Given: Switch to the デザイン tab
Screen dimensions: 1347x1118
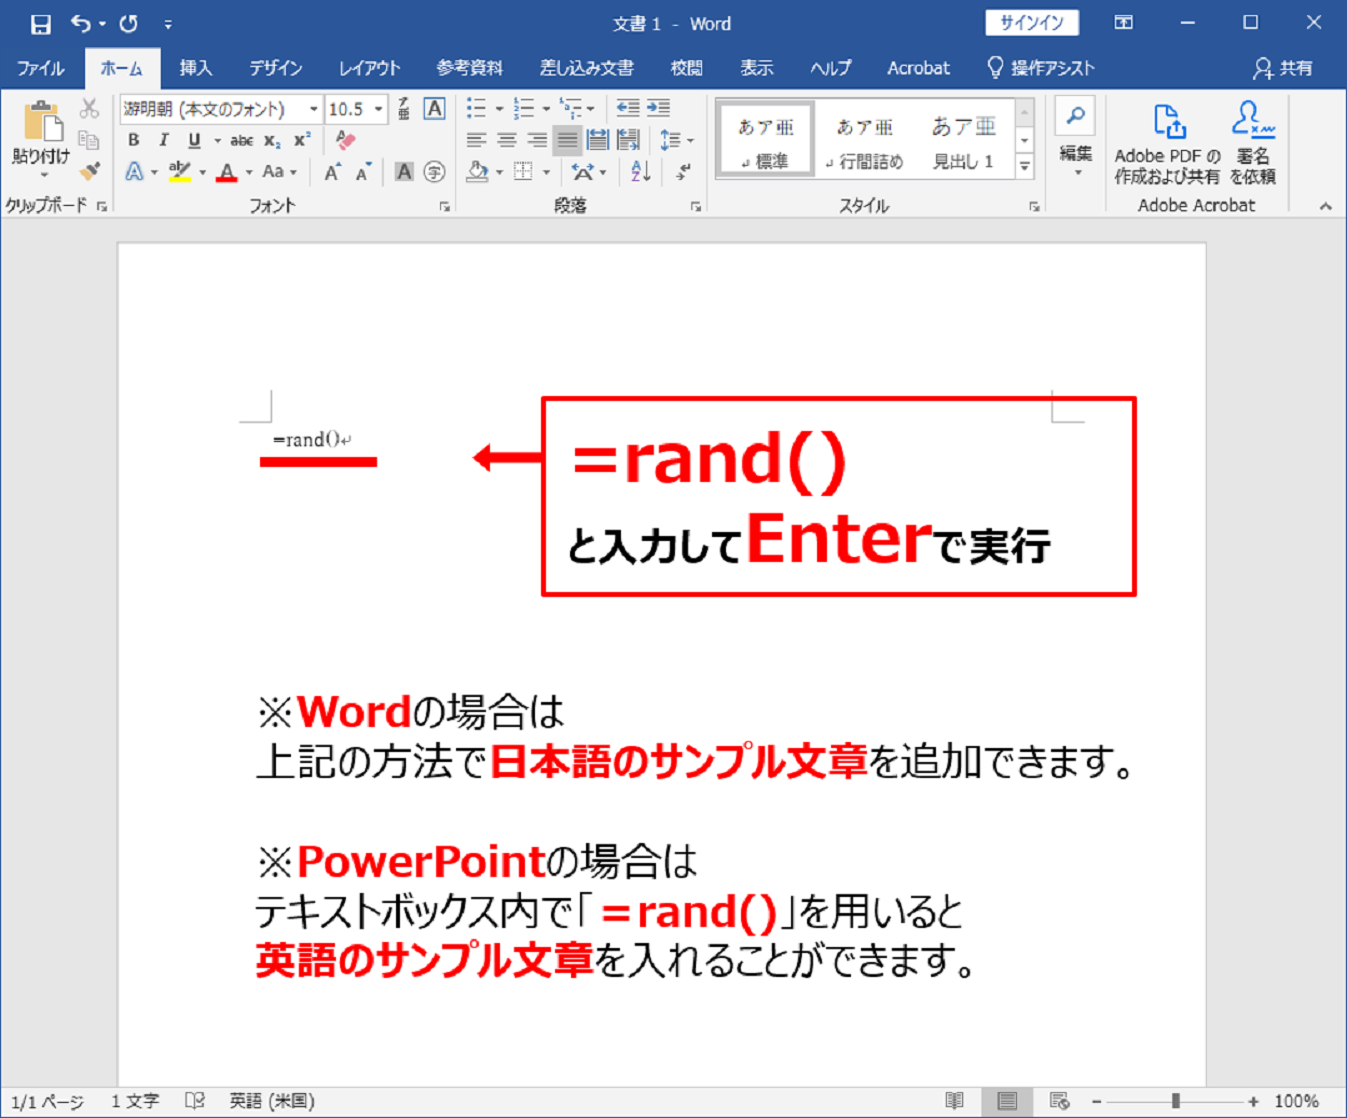Looking at the screenshot, I should [275, 68].
